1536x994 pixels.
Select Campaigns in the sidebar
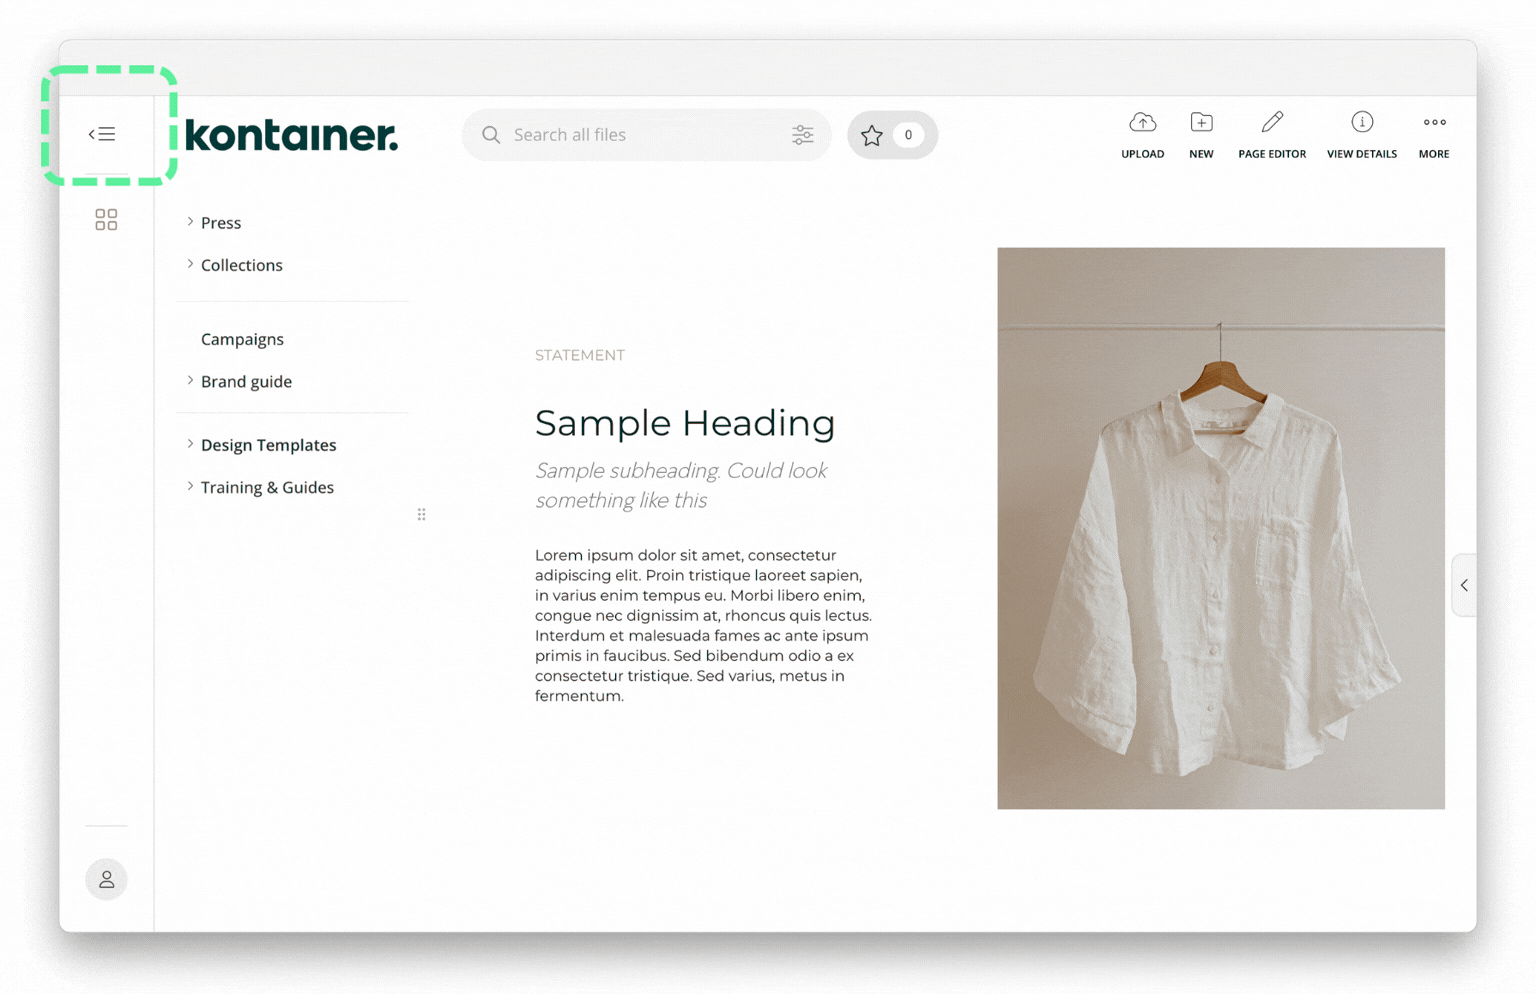(242, 339)
